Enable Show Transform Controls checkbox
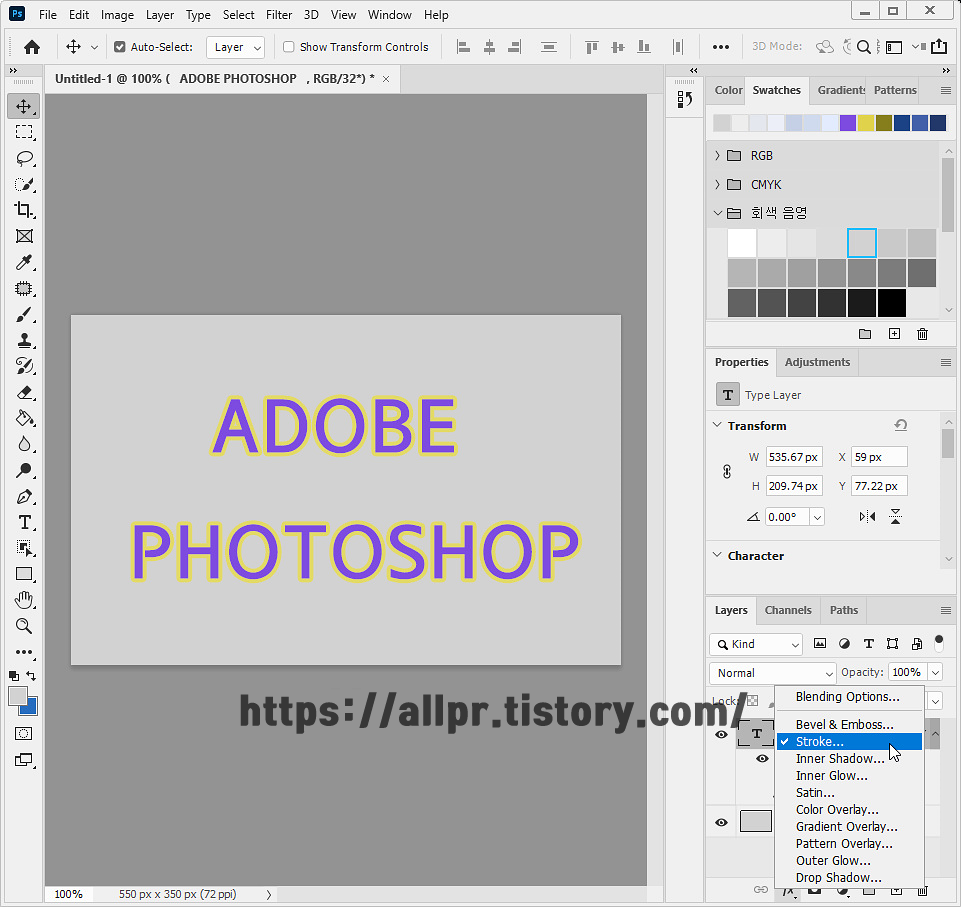 click(289, 47)
